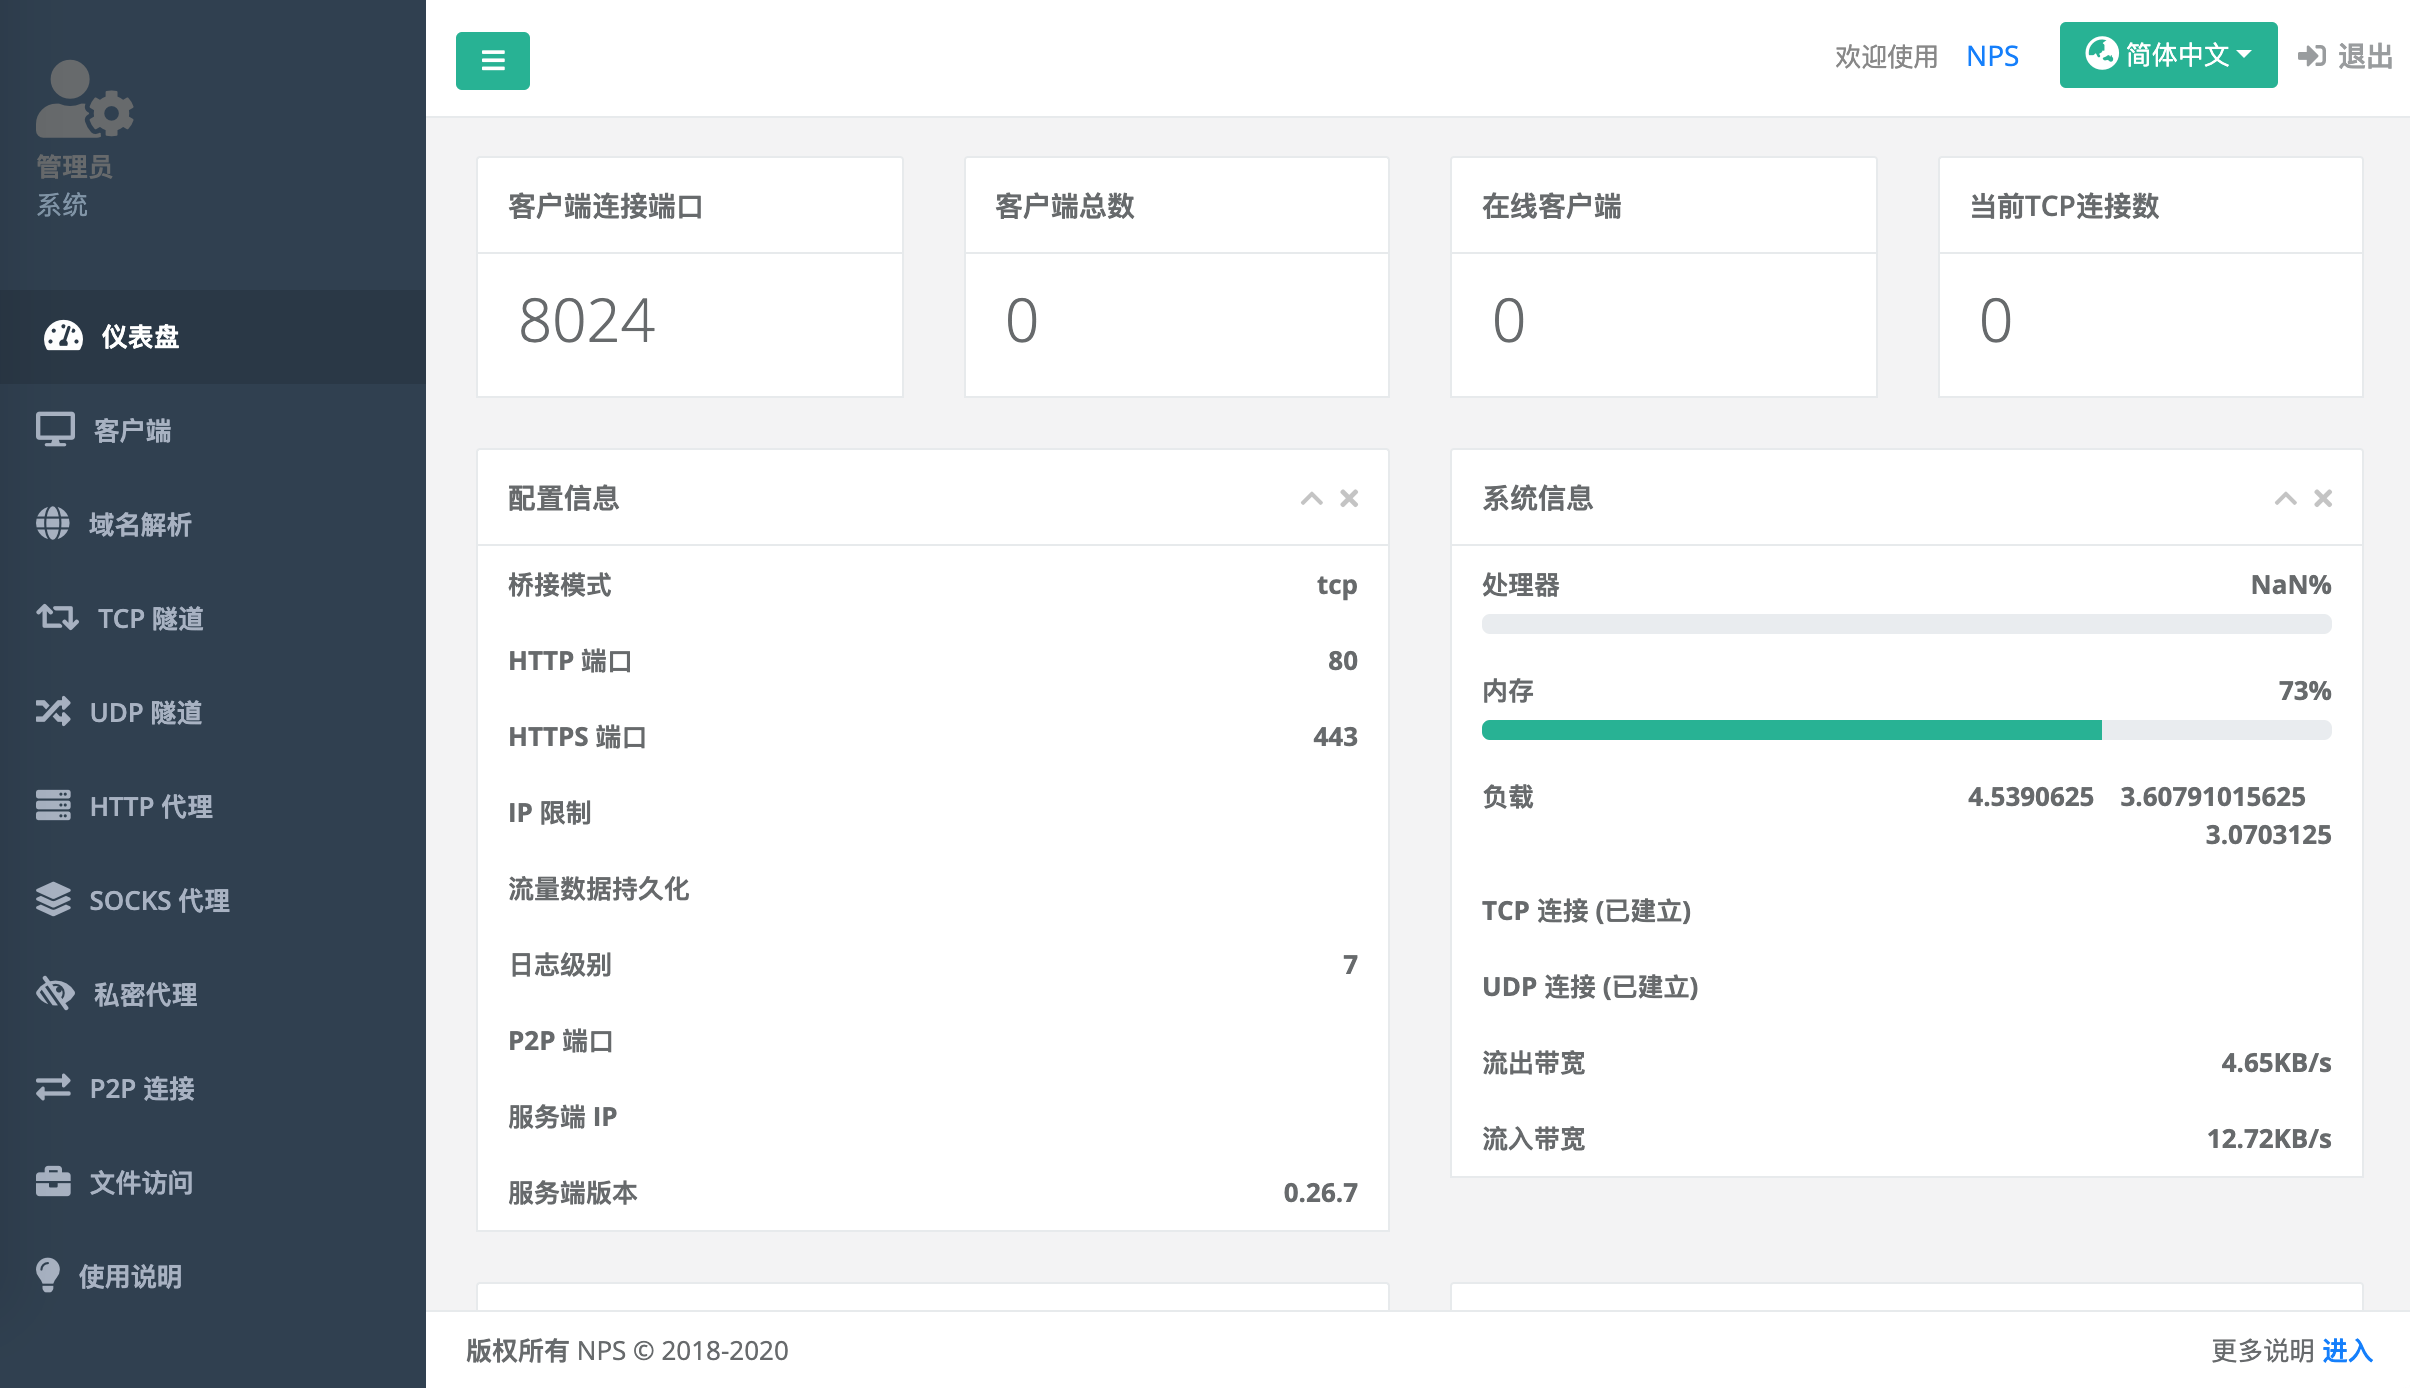Viewport: 2410px width, 1388px height.
Task: Open the P2P 连接 menu item
Action: pos(141,1088)
